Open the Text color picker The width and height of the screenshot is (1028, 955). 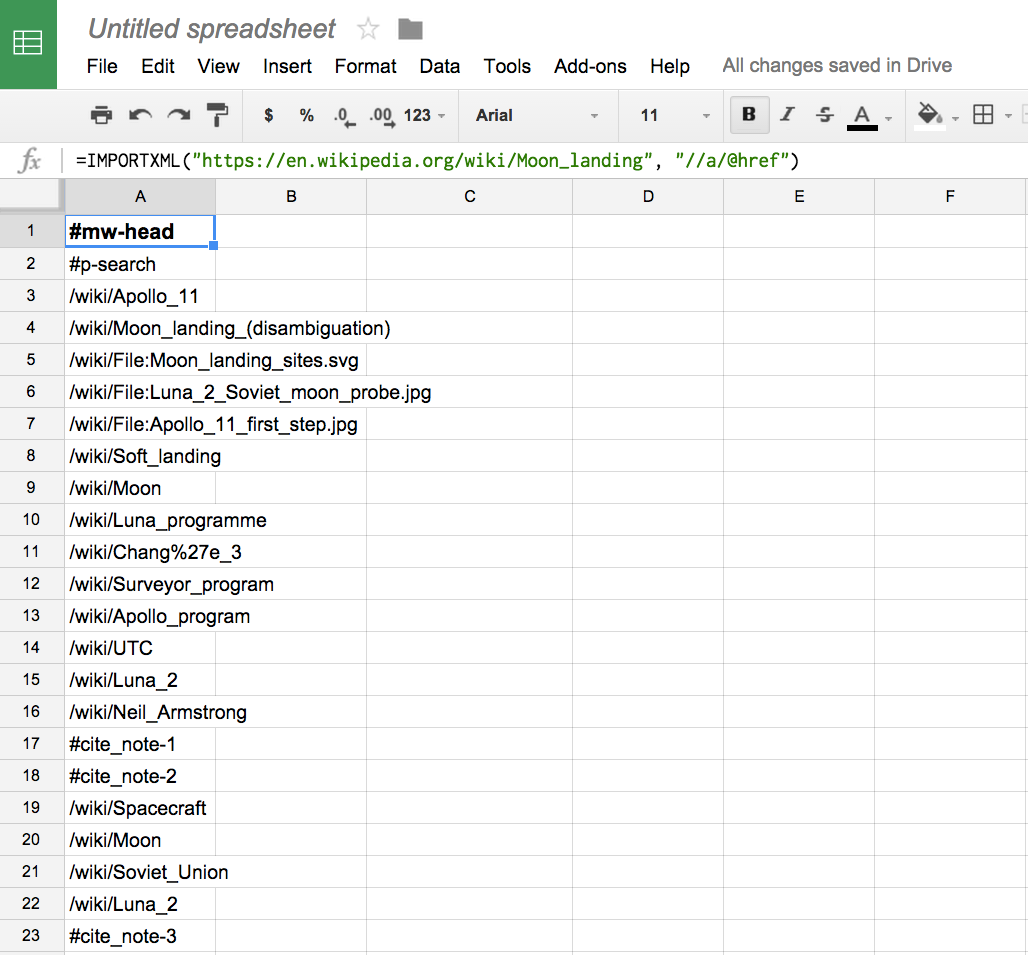(862, 115)
